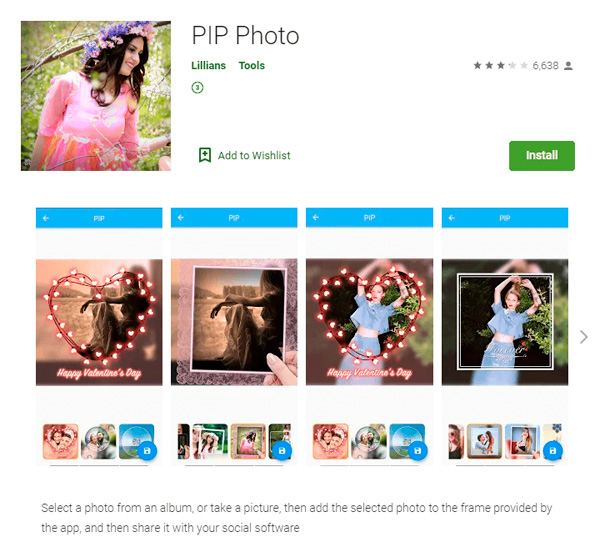Click back arrow in fourth PIP screenshot
The height and width of the screenshot is (552, 600).
452,218
